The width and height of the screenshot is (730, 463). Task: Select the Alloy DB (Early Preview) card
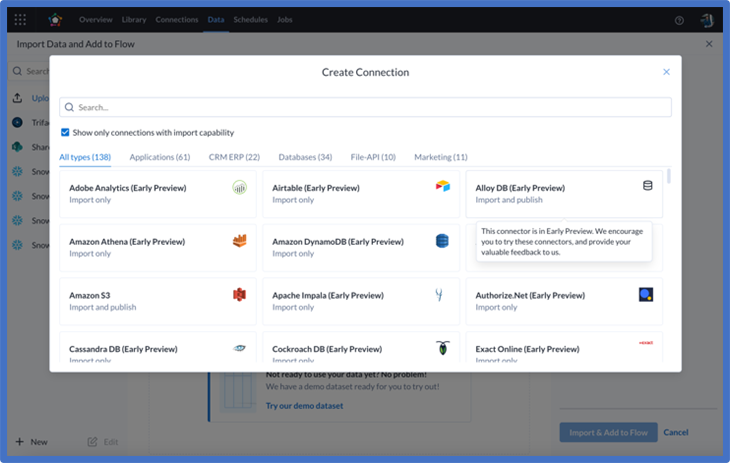pos(564,194)
